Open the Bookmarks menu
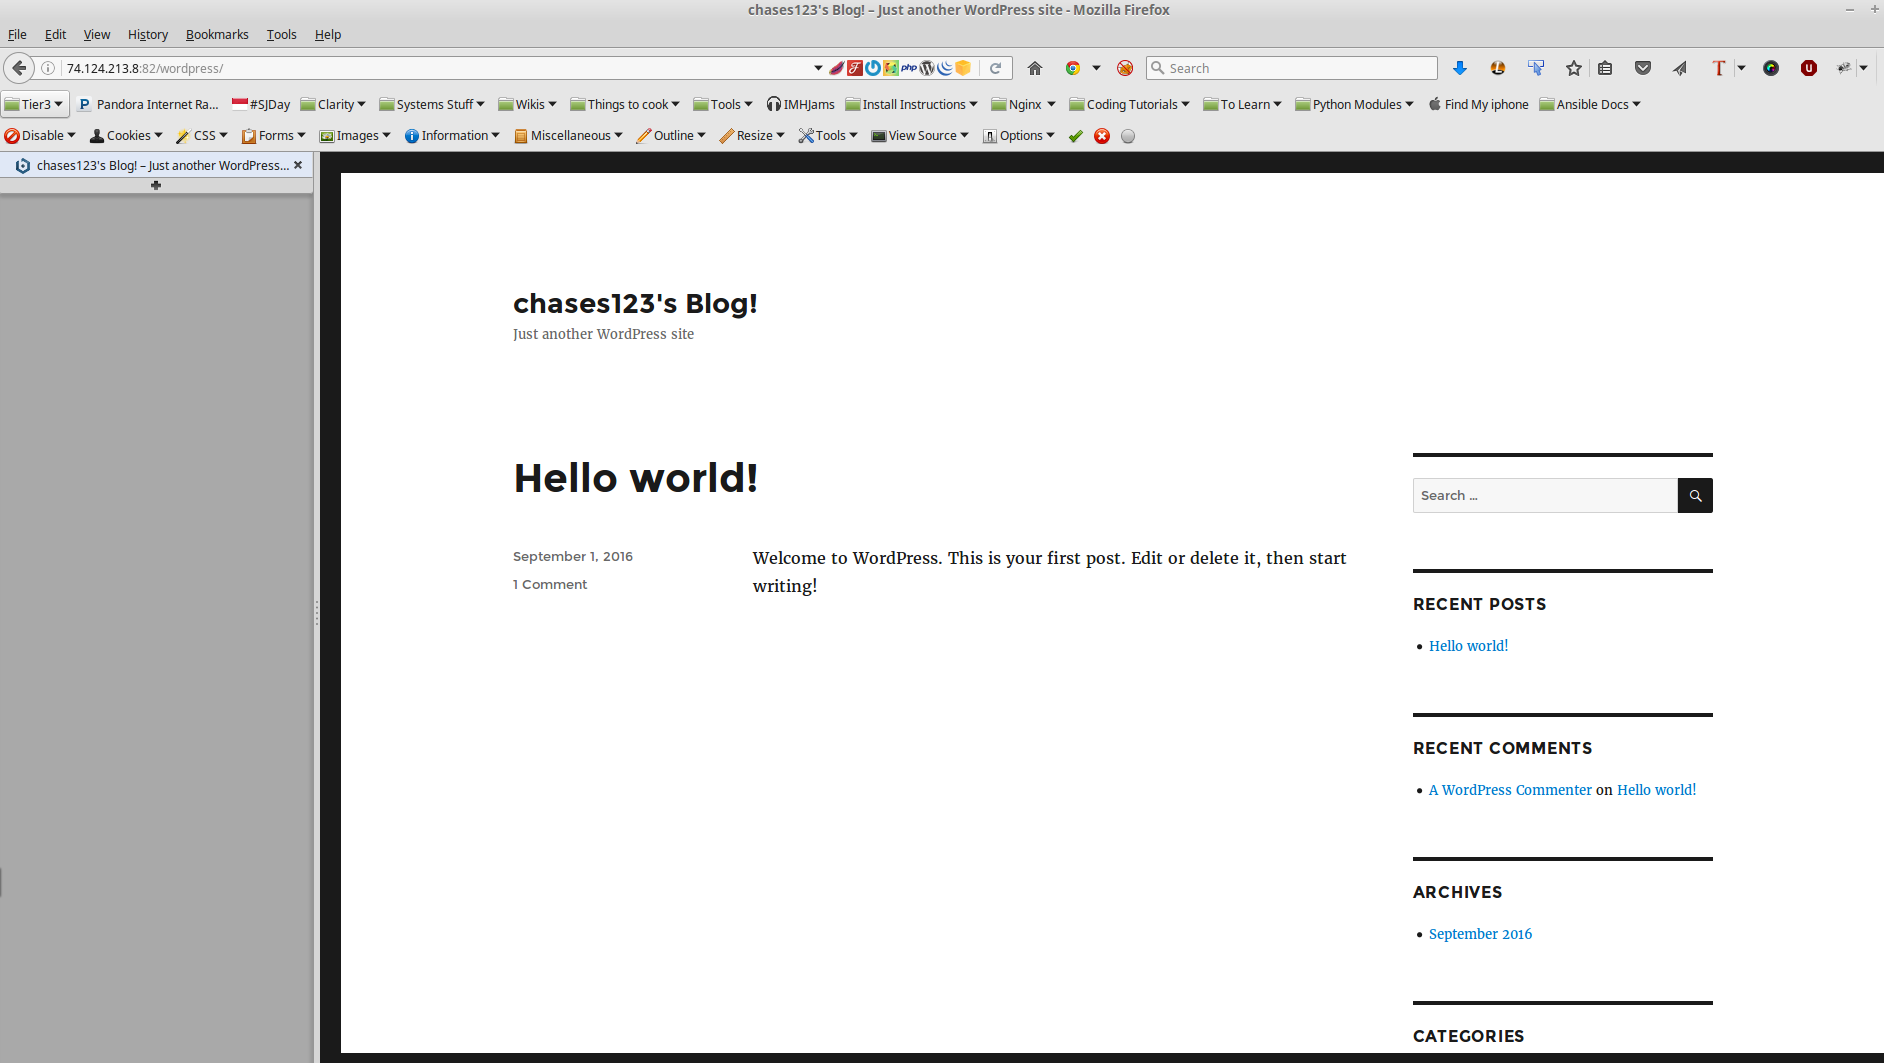 coord(217,34)
